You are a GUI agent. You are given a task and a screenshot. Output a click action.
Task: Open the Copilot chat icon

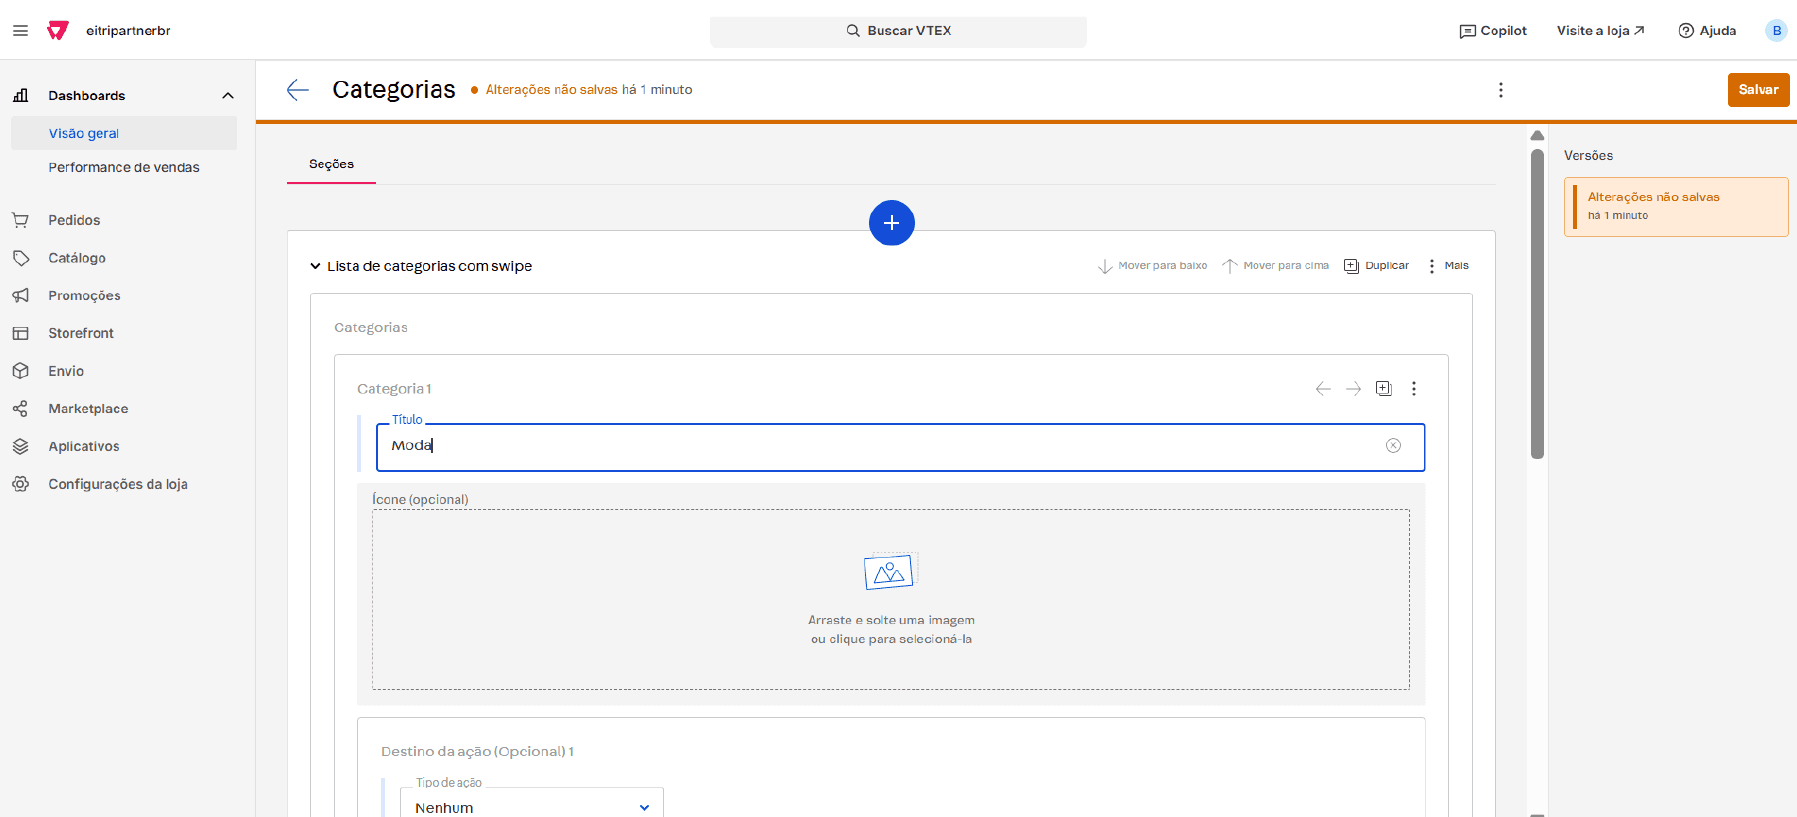click(x=1467, y=31)
